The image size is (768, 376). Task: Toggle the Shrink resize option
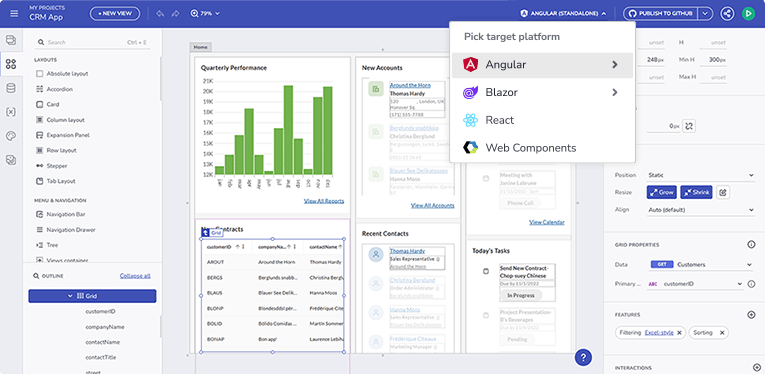point(696,192)
